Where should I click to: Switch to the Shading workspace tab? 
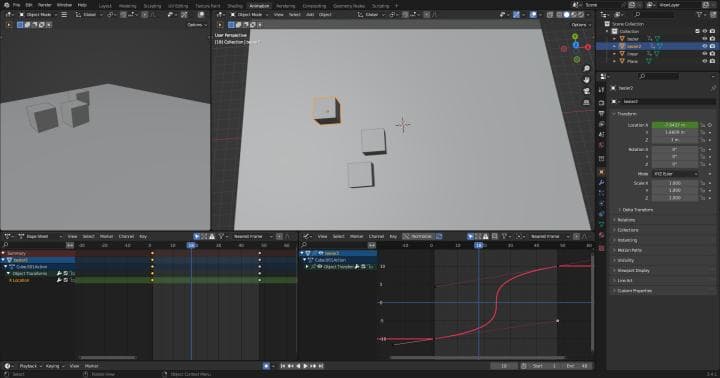235,6
